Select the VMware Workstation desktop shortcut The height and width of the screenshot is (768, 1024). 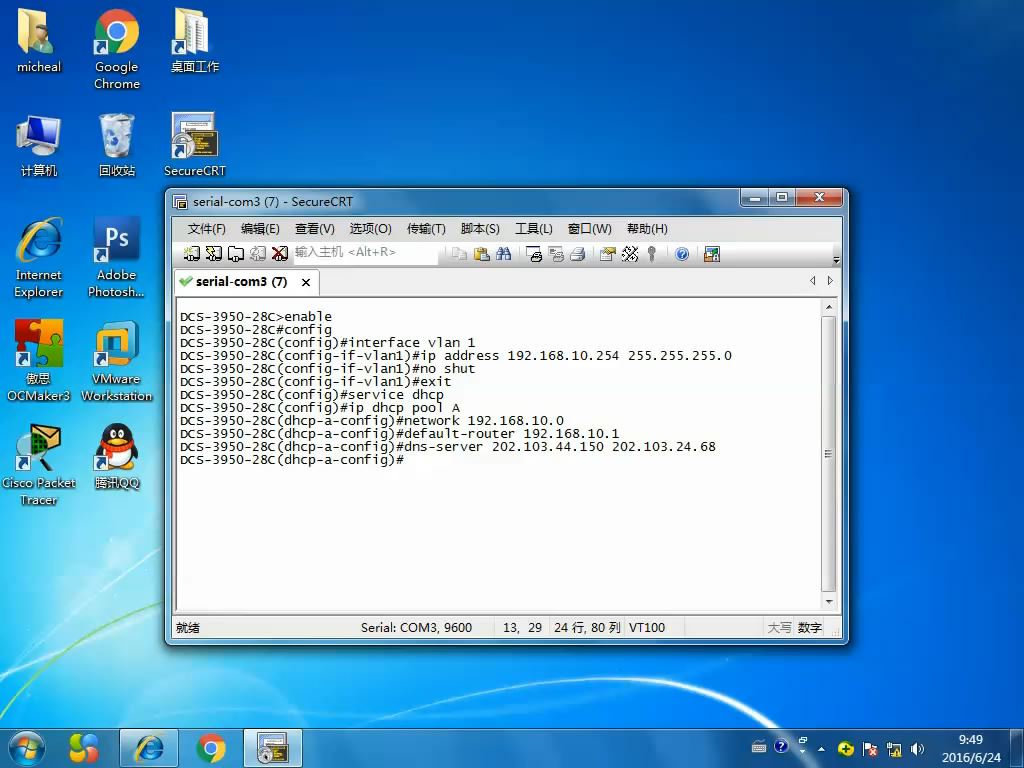pyautogui.click(x=116, y=361)
